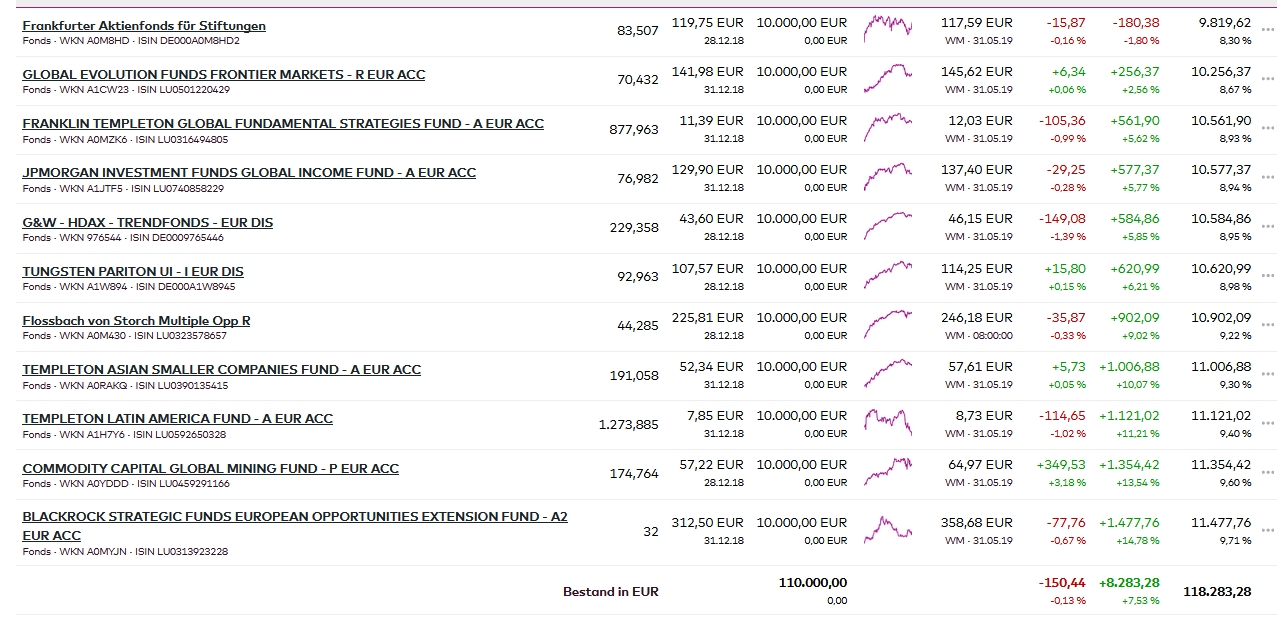The image size is (1286, 618).
Task: Show actions menu for Templeton Latin America Fund
Action: click(1268, 423)
